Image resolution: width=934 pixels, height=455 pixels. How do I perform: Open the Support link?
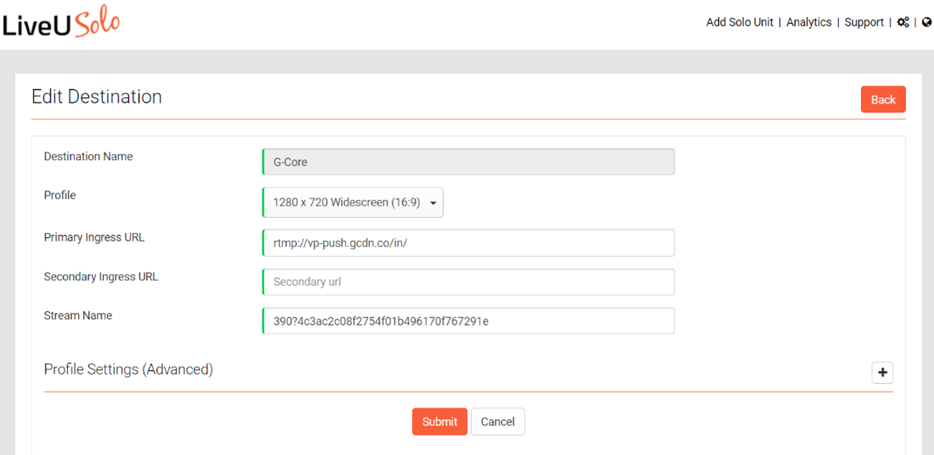[x=864, y=23]
